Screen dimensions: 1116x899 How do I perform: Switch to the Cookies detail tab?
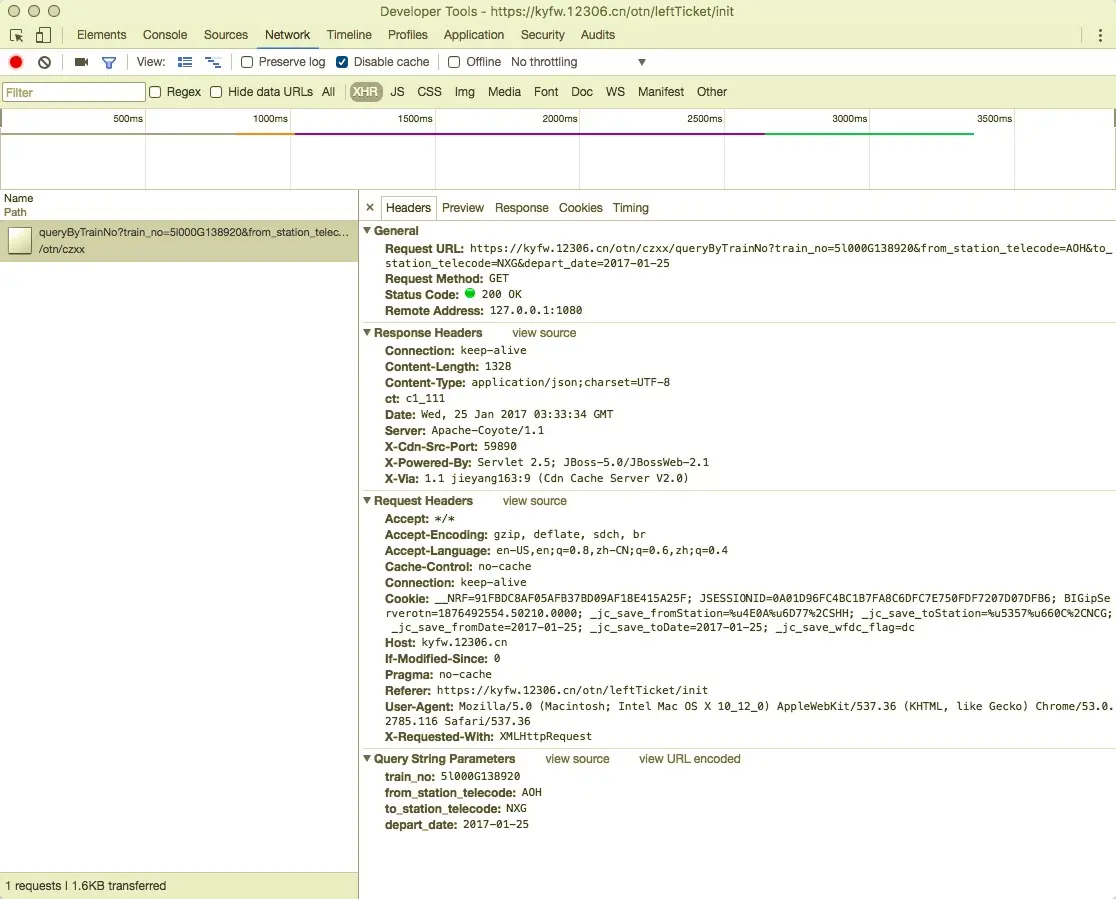pyautogui.click(x=581, y=208)
